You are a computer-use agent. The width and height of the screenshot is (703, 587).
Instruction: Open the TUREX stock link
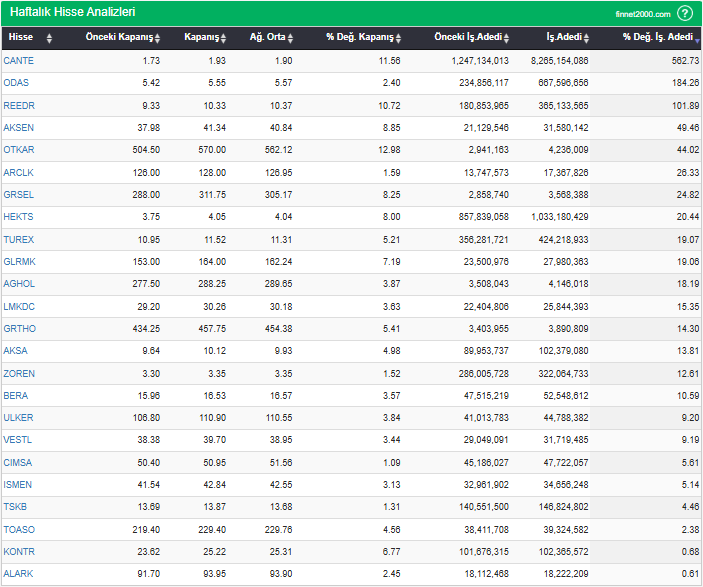click(19, 240)
